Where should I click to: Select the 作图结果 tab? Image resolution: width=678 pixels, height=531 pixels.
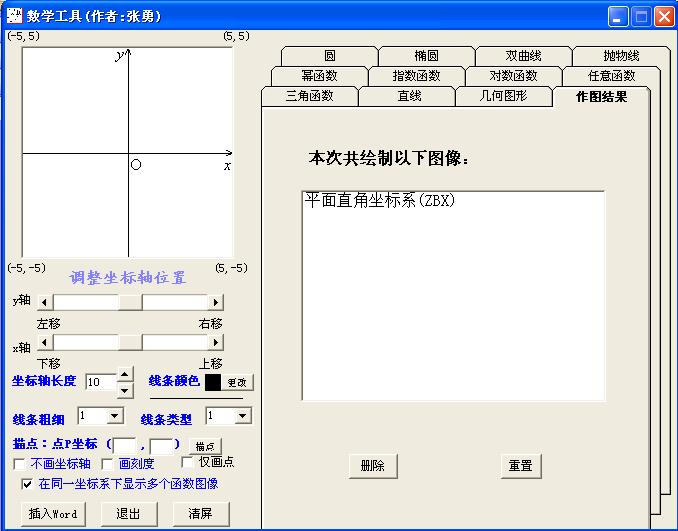click(601, 97)
